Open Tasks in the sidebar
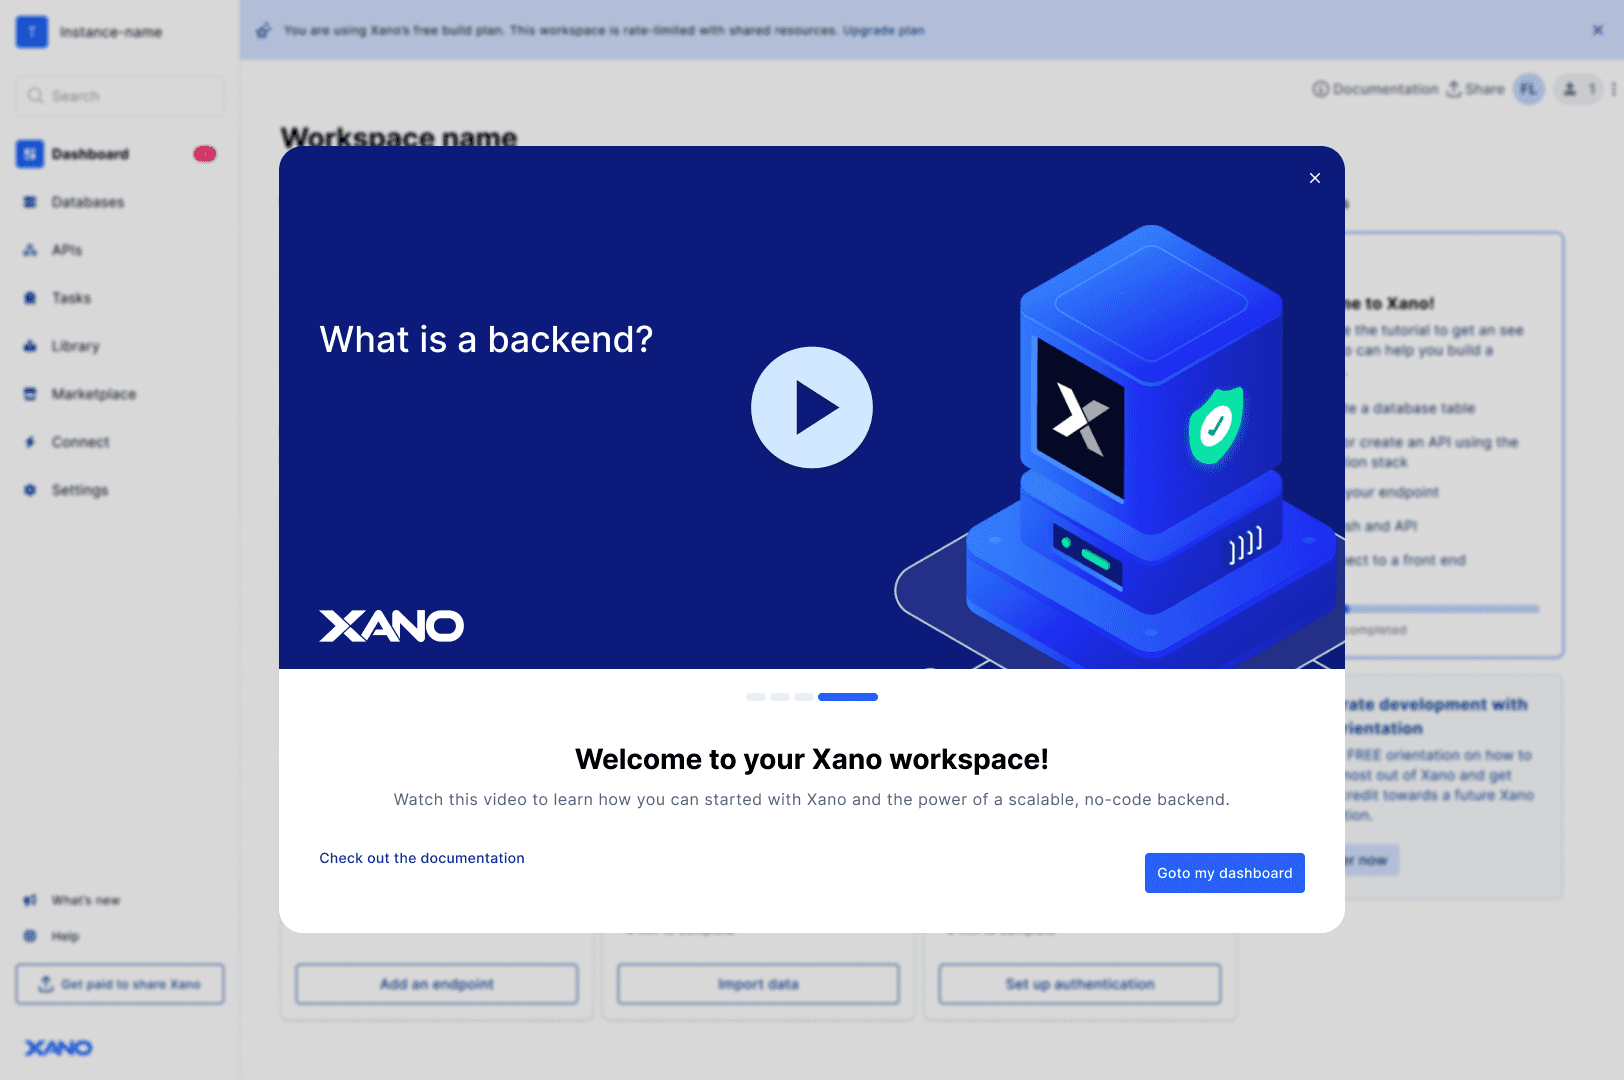 coord(71,298)
